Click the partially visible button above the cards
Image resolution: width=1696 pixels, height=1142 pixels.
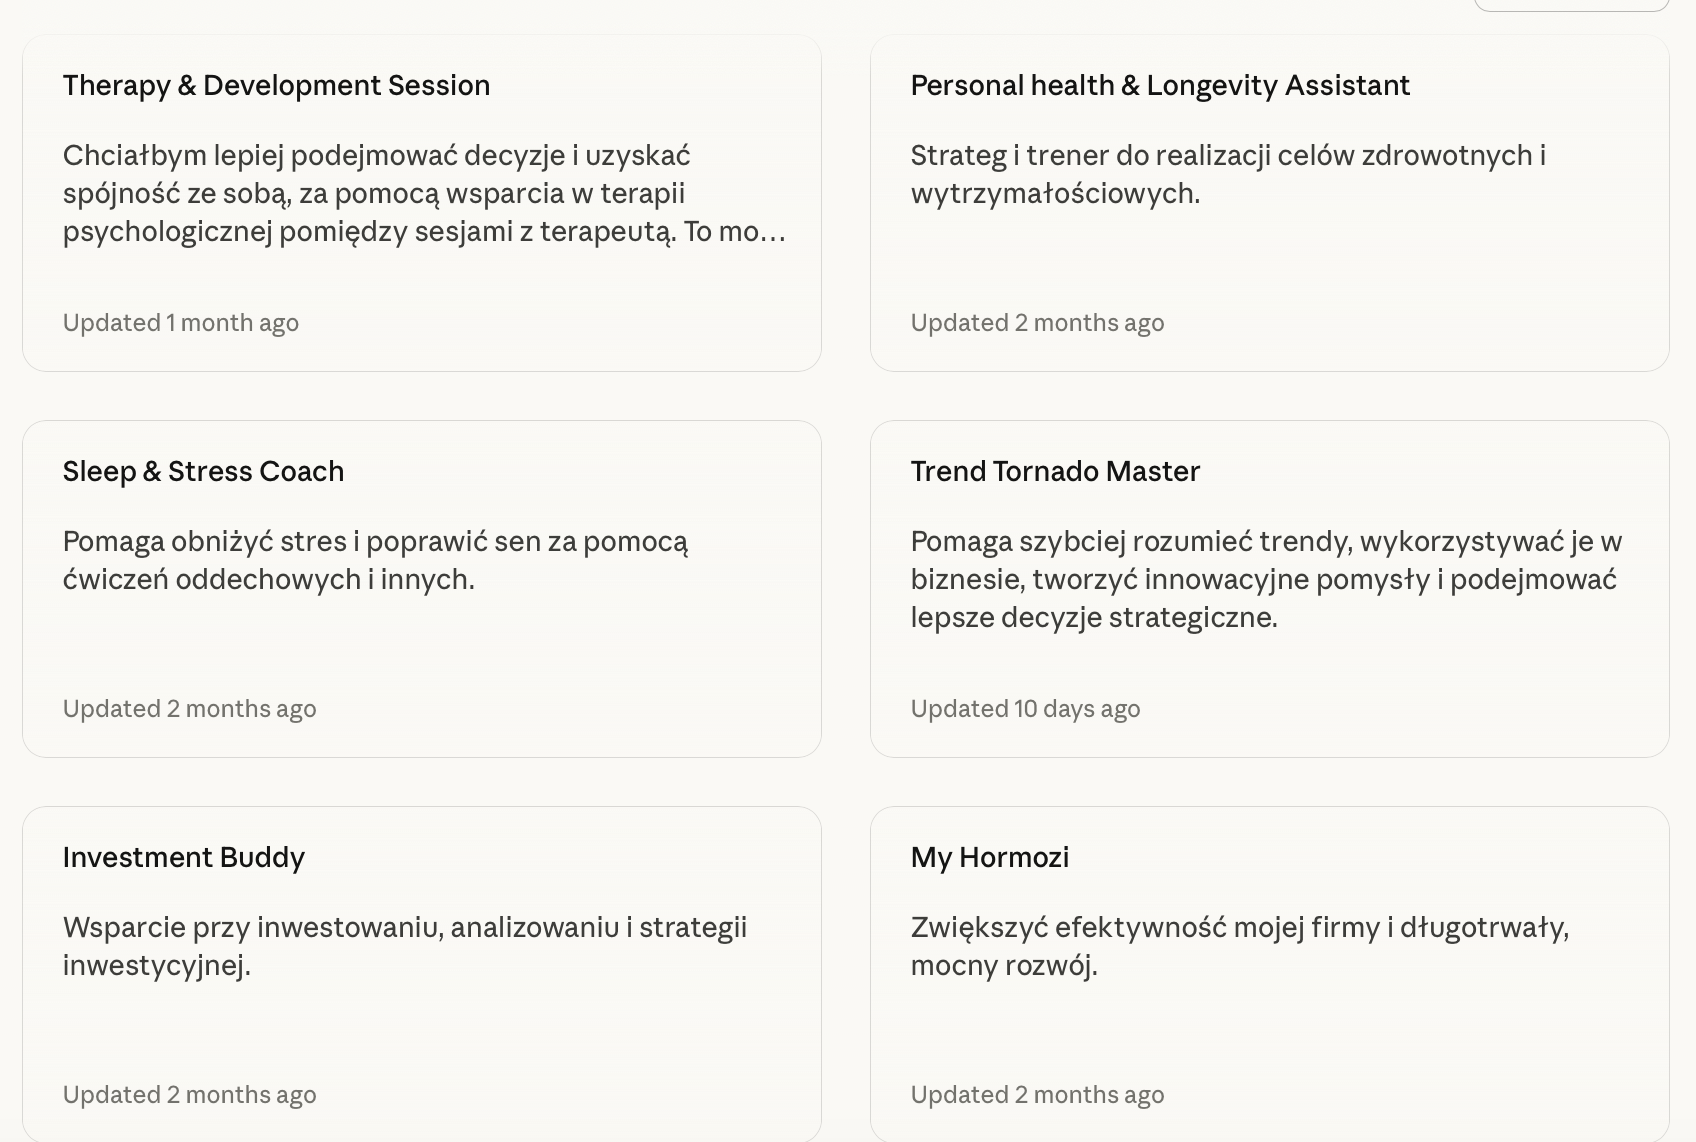(x=1571, y=5)
